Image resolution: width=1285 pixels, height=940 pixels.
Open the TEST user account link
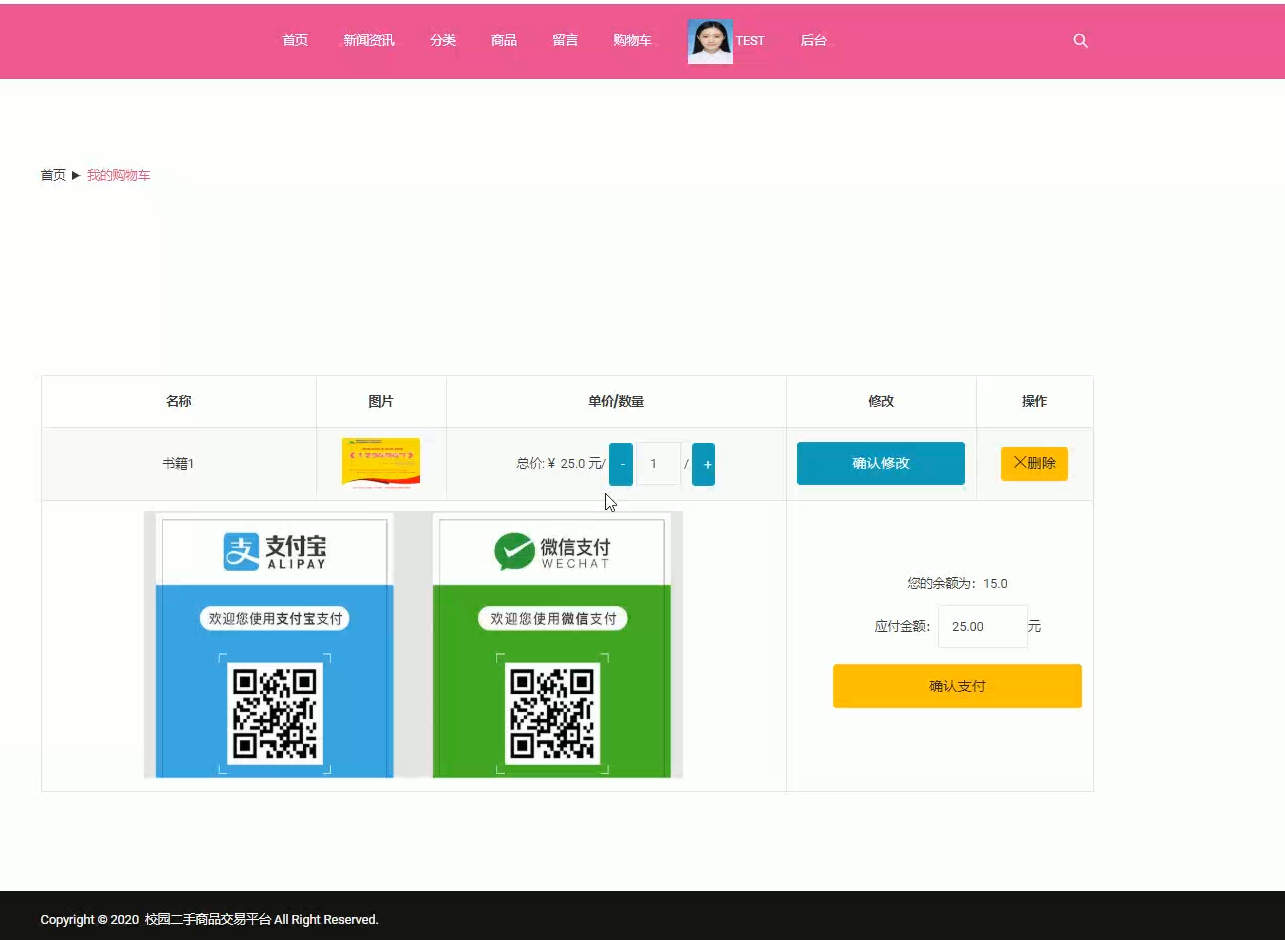pyautogui.click(x=750, y=41)
